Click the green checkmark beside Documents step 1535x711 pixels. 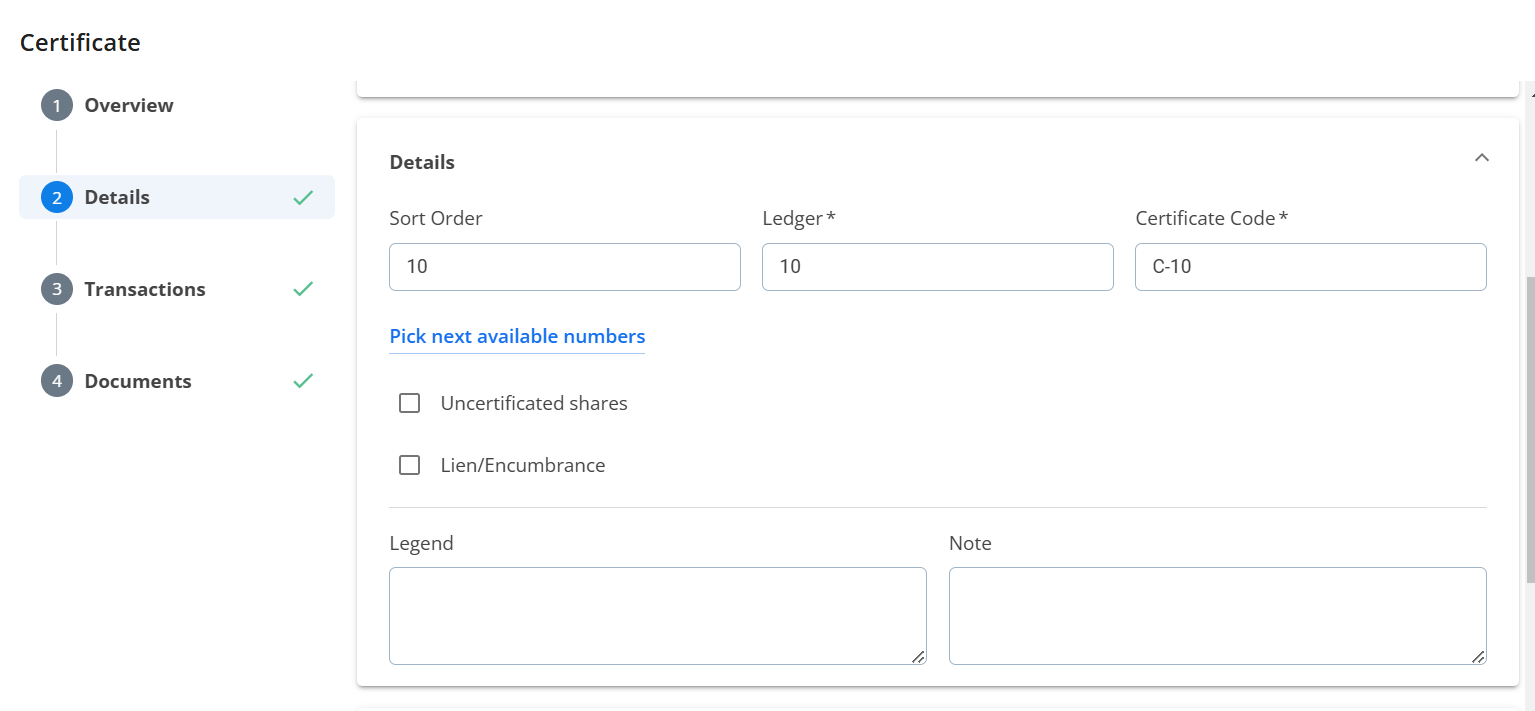pyautogui.click(x=303, y=381)
